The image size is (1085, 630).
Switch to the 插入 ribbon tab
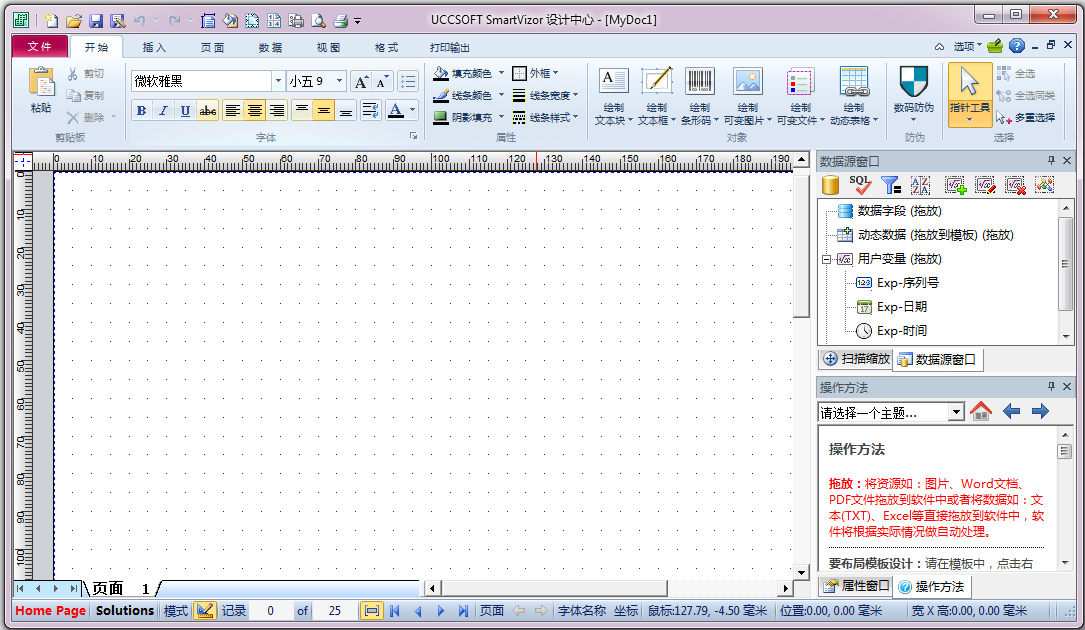[x=154, y=47]
